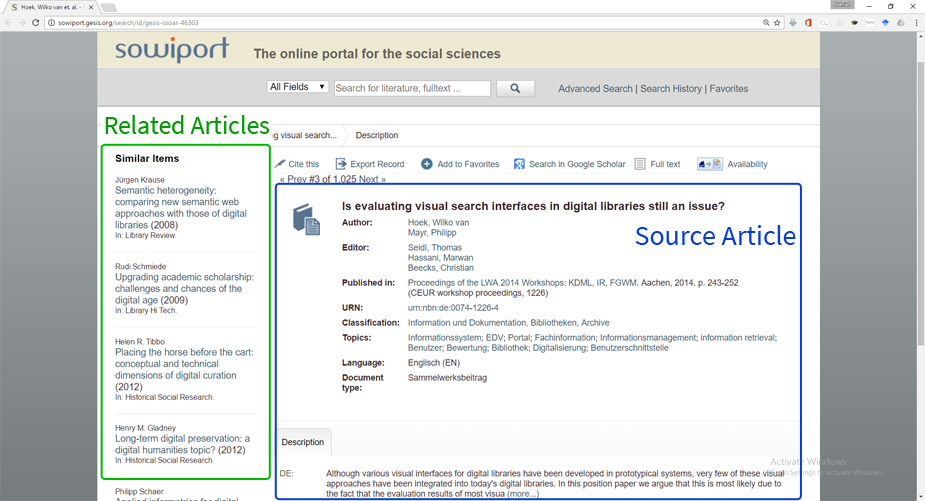Open the All Fields dropdown
The width and height of the screenshot is (925, 501).
click(297, 87)
